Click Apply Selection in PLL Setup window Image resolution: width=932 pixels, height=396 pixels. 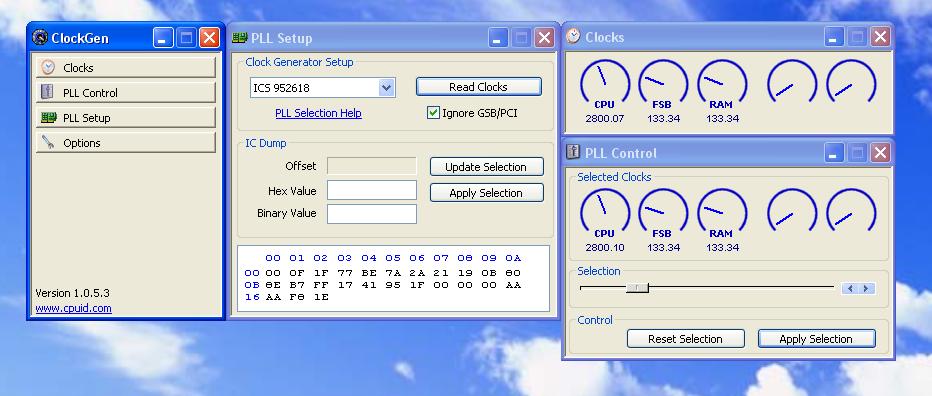pos(486,193)
